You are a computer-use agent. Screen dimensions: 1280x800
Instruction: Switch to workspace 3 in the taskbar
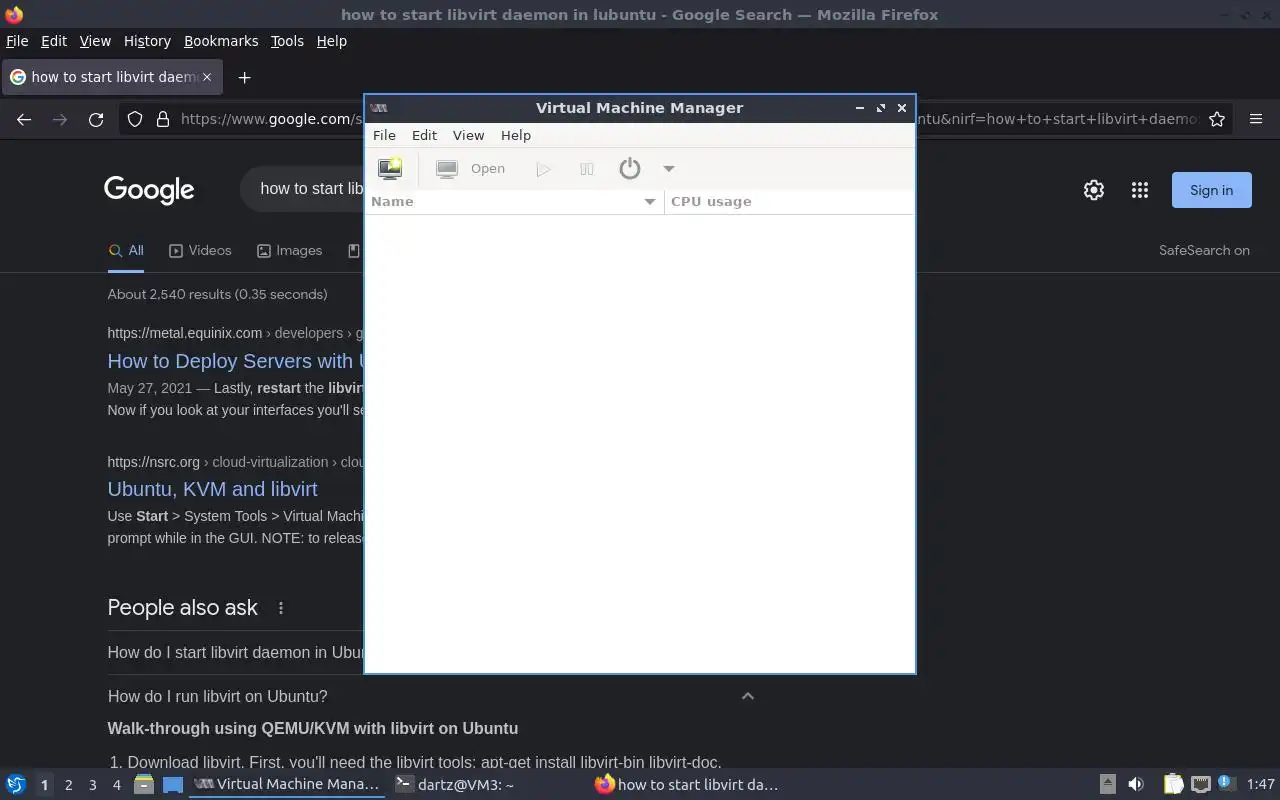click(x=92, y=785)
